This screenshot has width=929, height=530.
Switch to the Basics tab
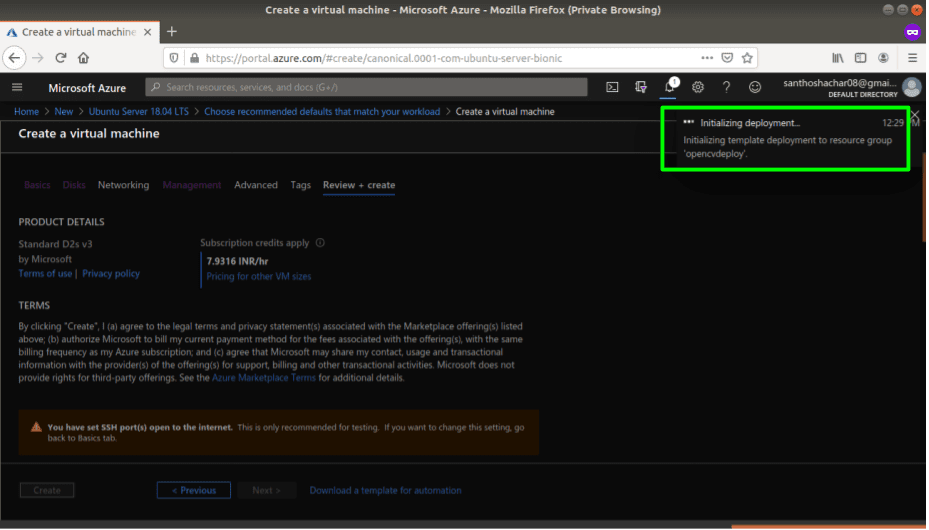37,185
